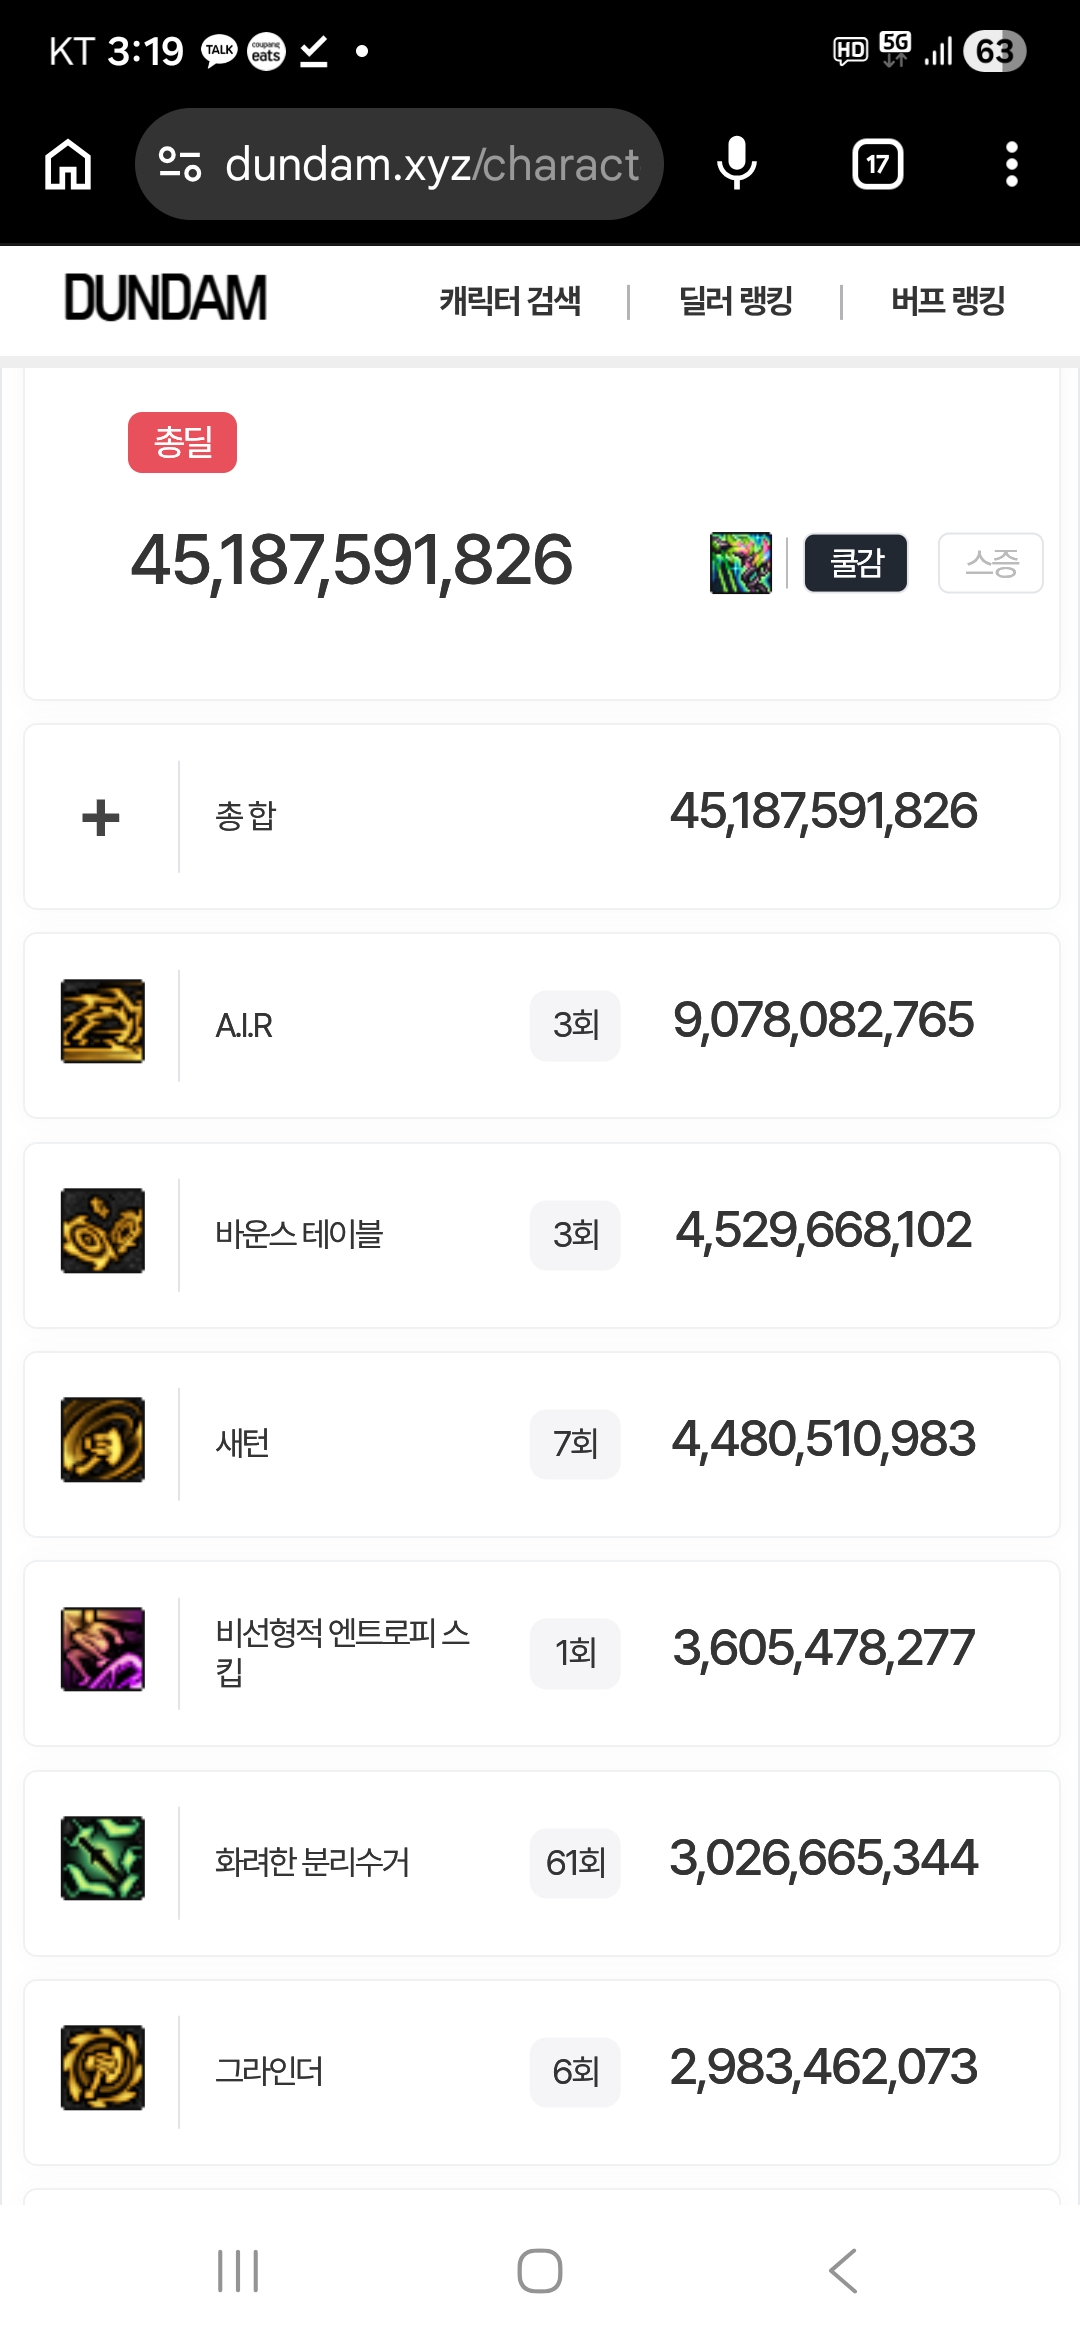Viewport: 1080px width, 2340px height.
Task: Tap the URL address bar field
Action: 430,164
